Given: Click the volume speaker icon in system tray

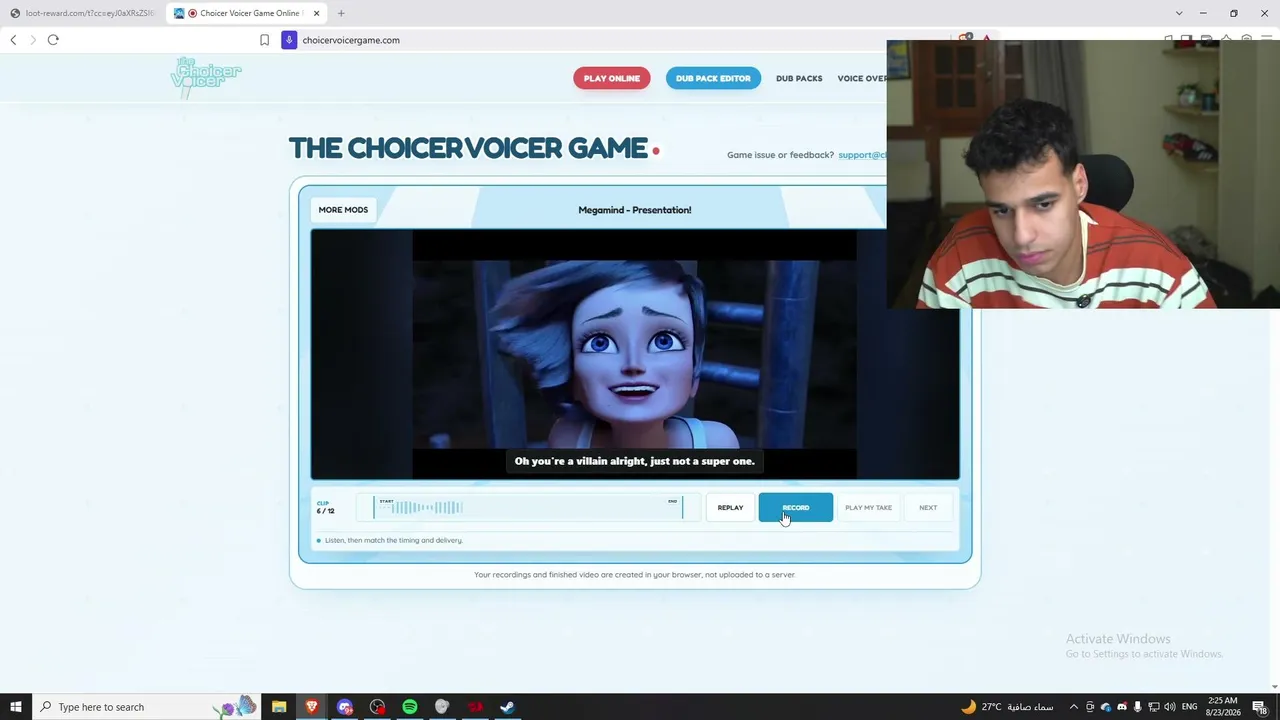Looking at the screenshot, I should tap(1170, 707).
